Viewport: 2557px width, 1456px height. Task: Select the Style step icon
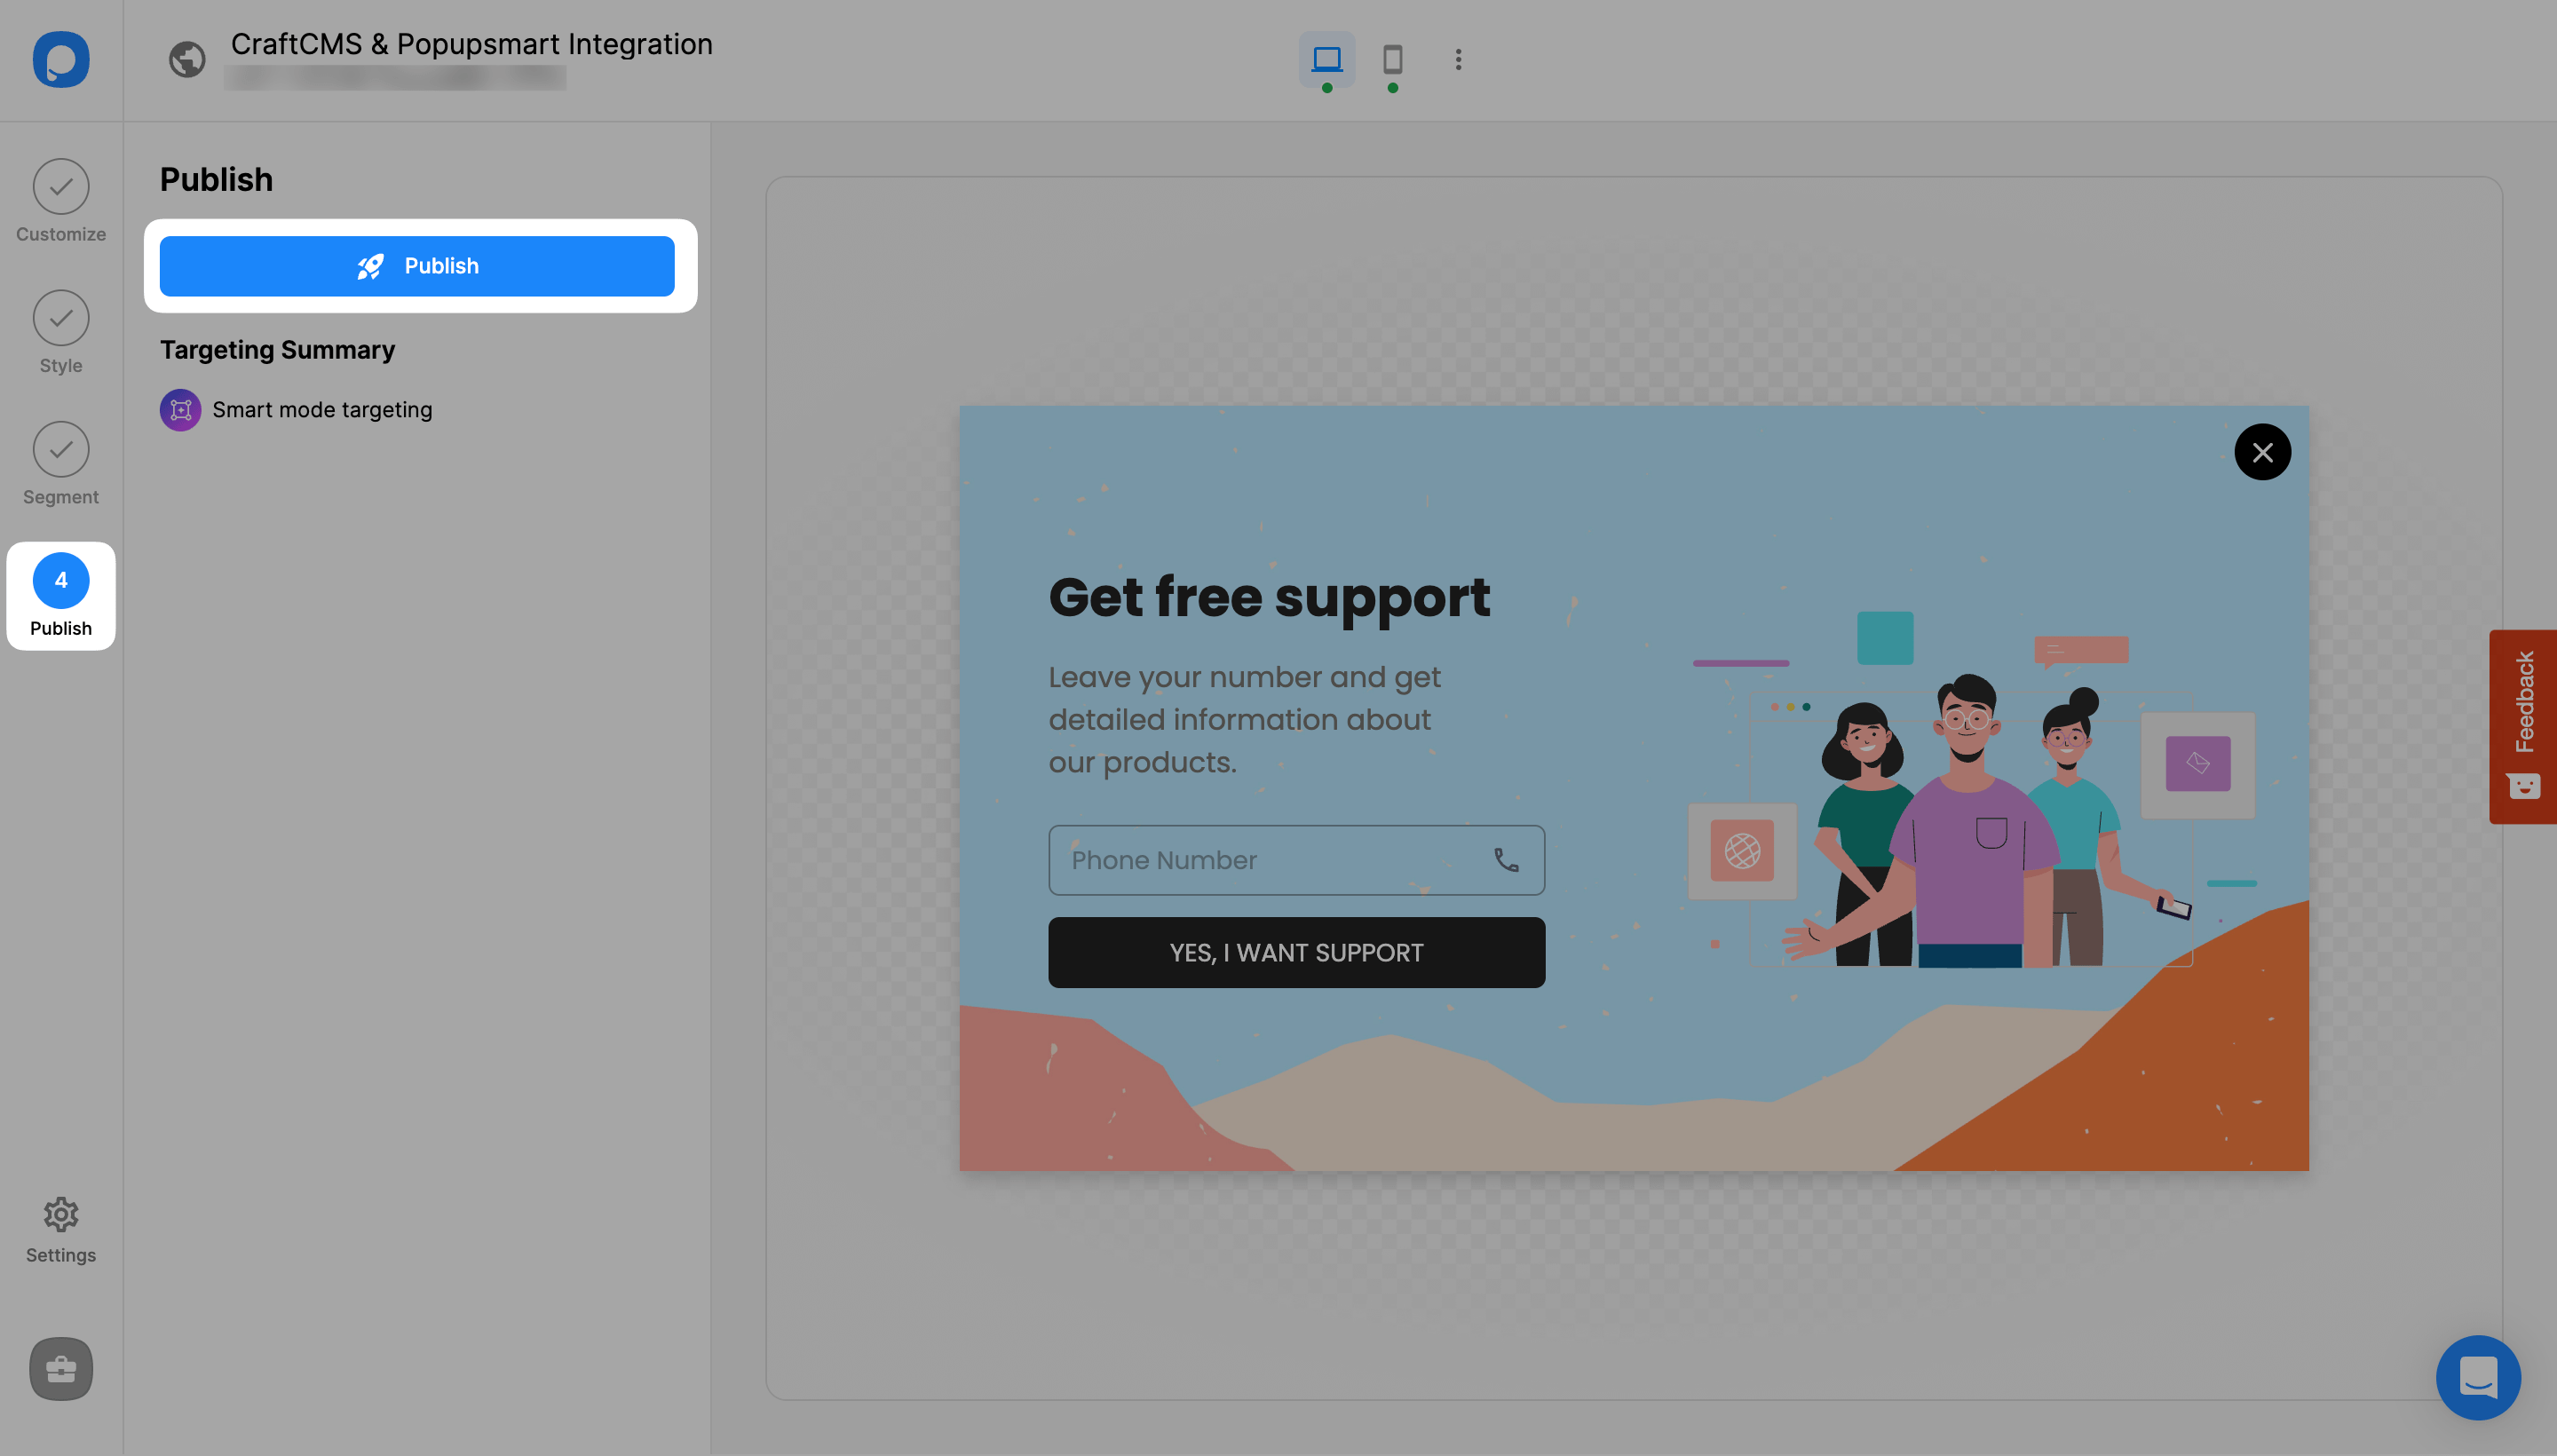click(60, 318)
